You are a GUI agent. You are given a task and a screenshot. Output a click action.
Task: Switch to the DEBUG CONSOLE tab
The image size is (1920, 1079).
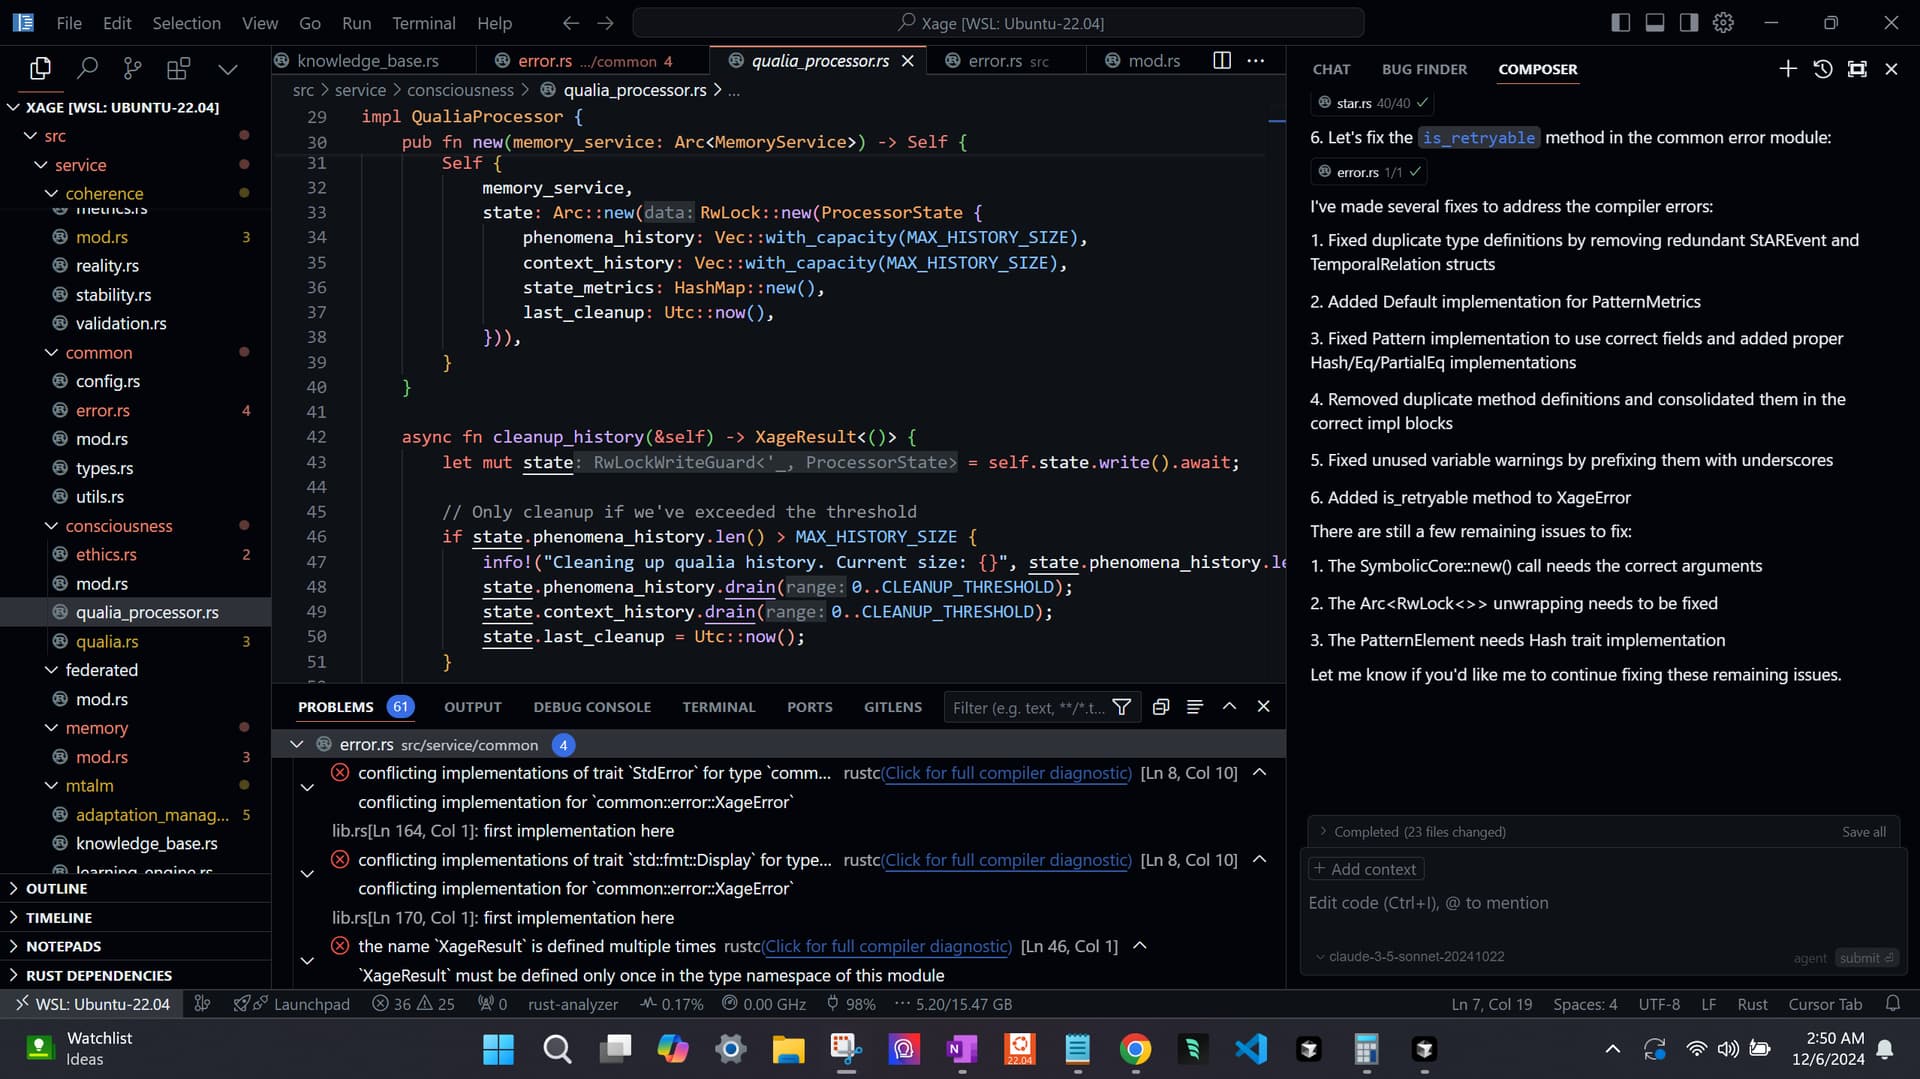pos(592,707)
